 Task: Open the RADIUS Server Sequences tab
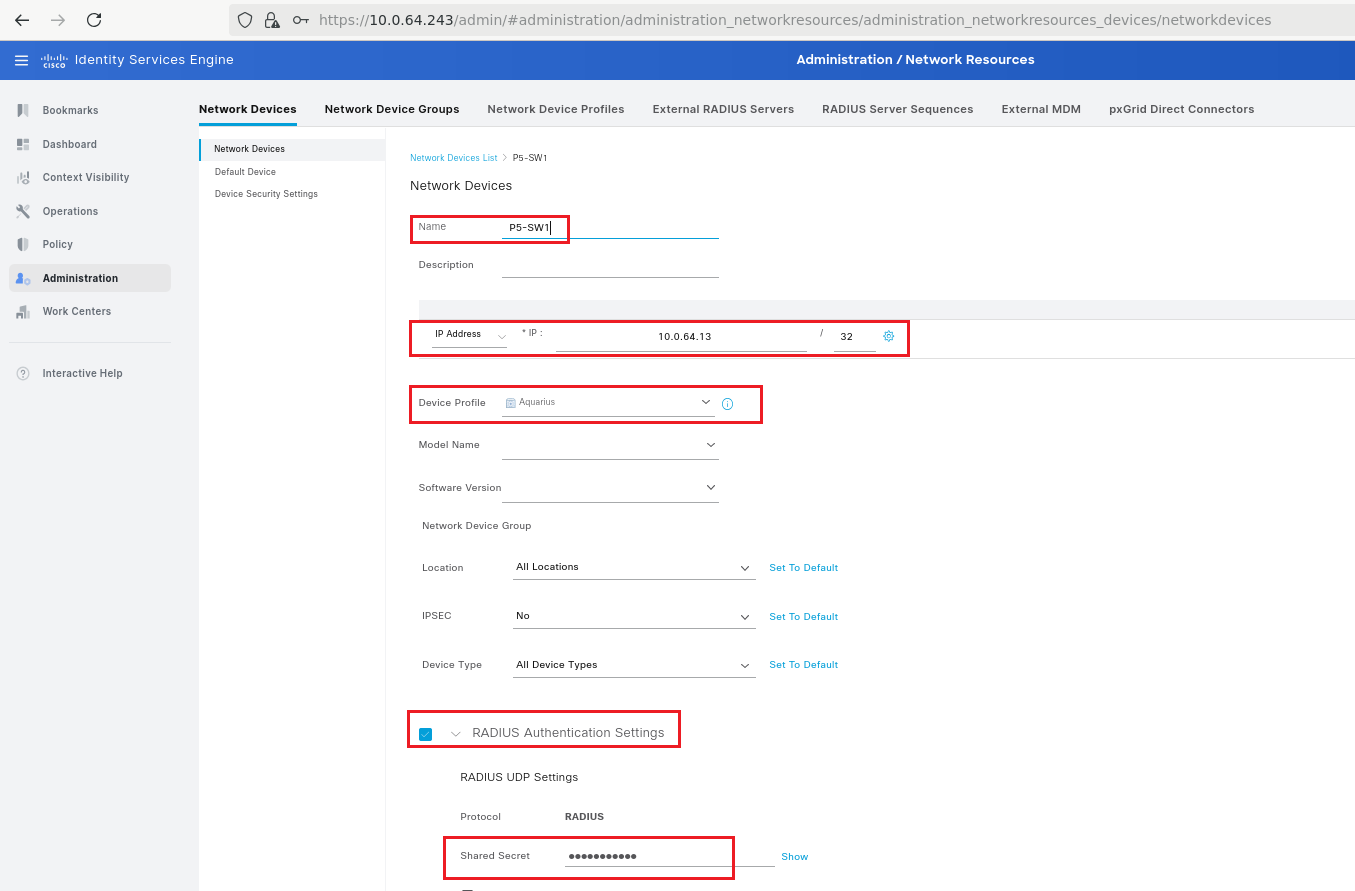point(898,109)
